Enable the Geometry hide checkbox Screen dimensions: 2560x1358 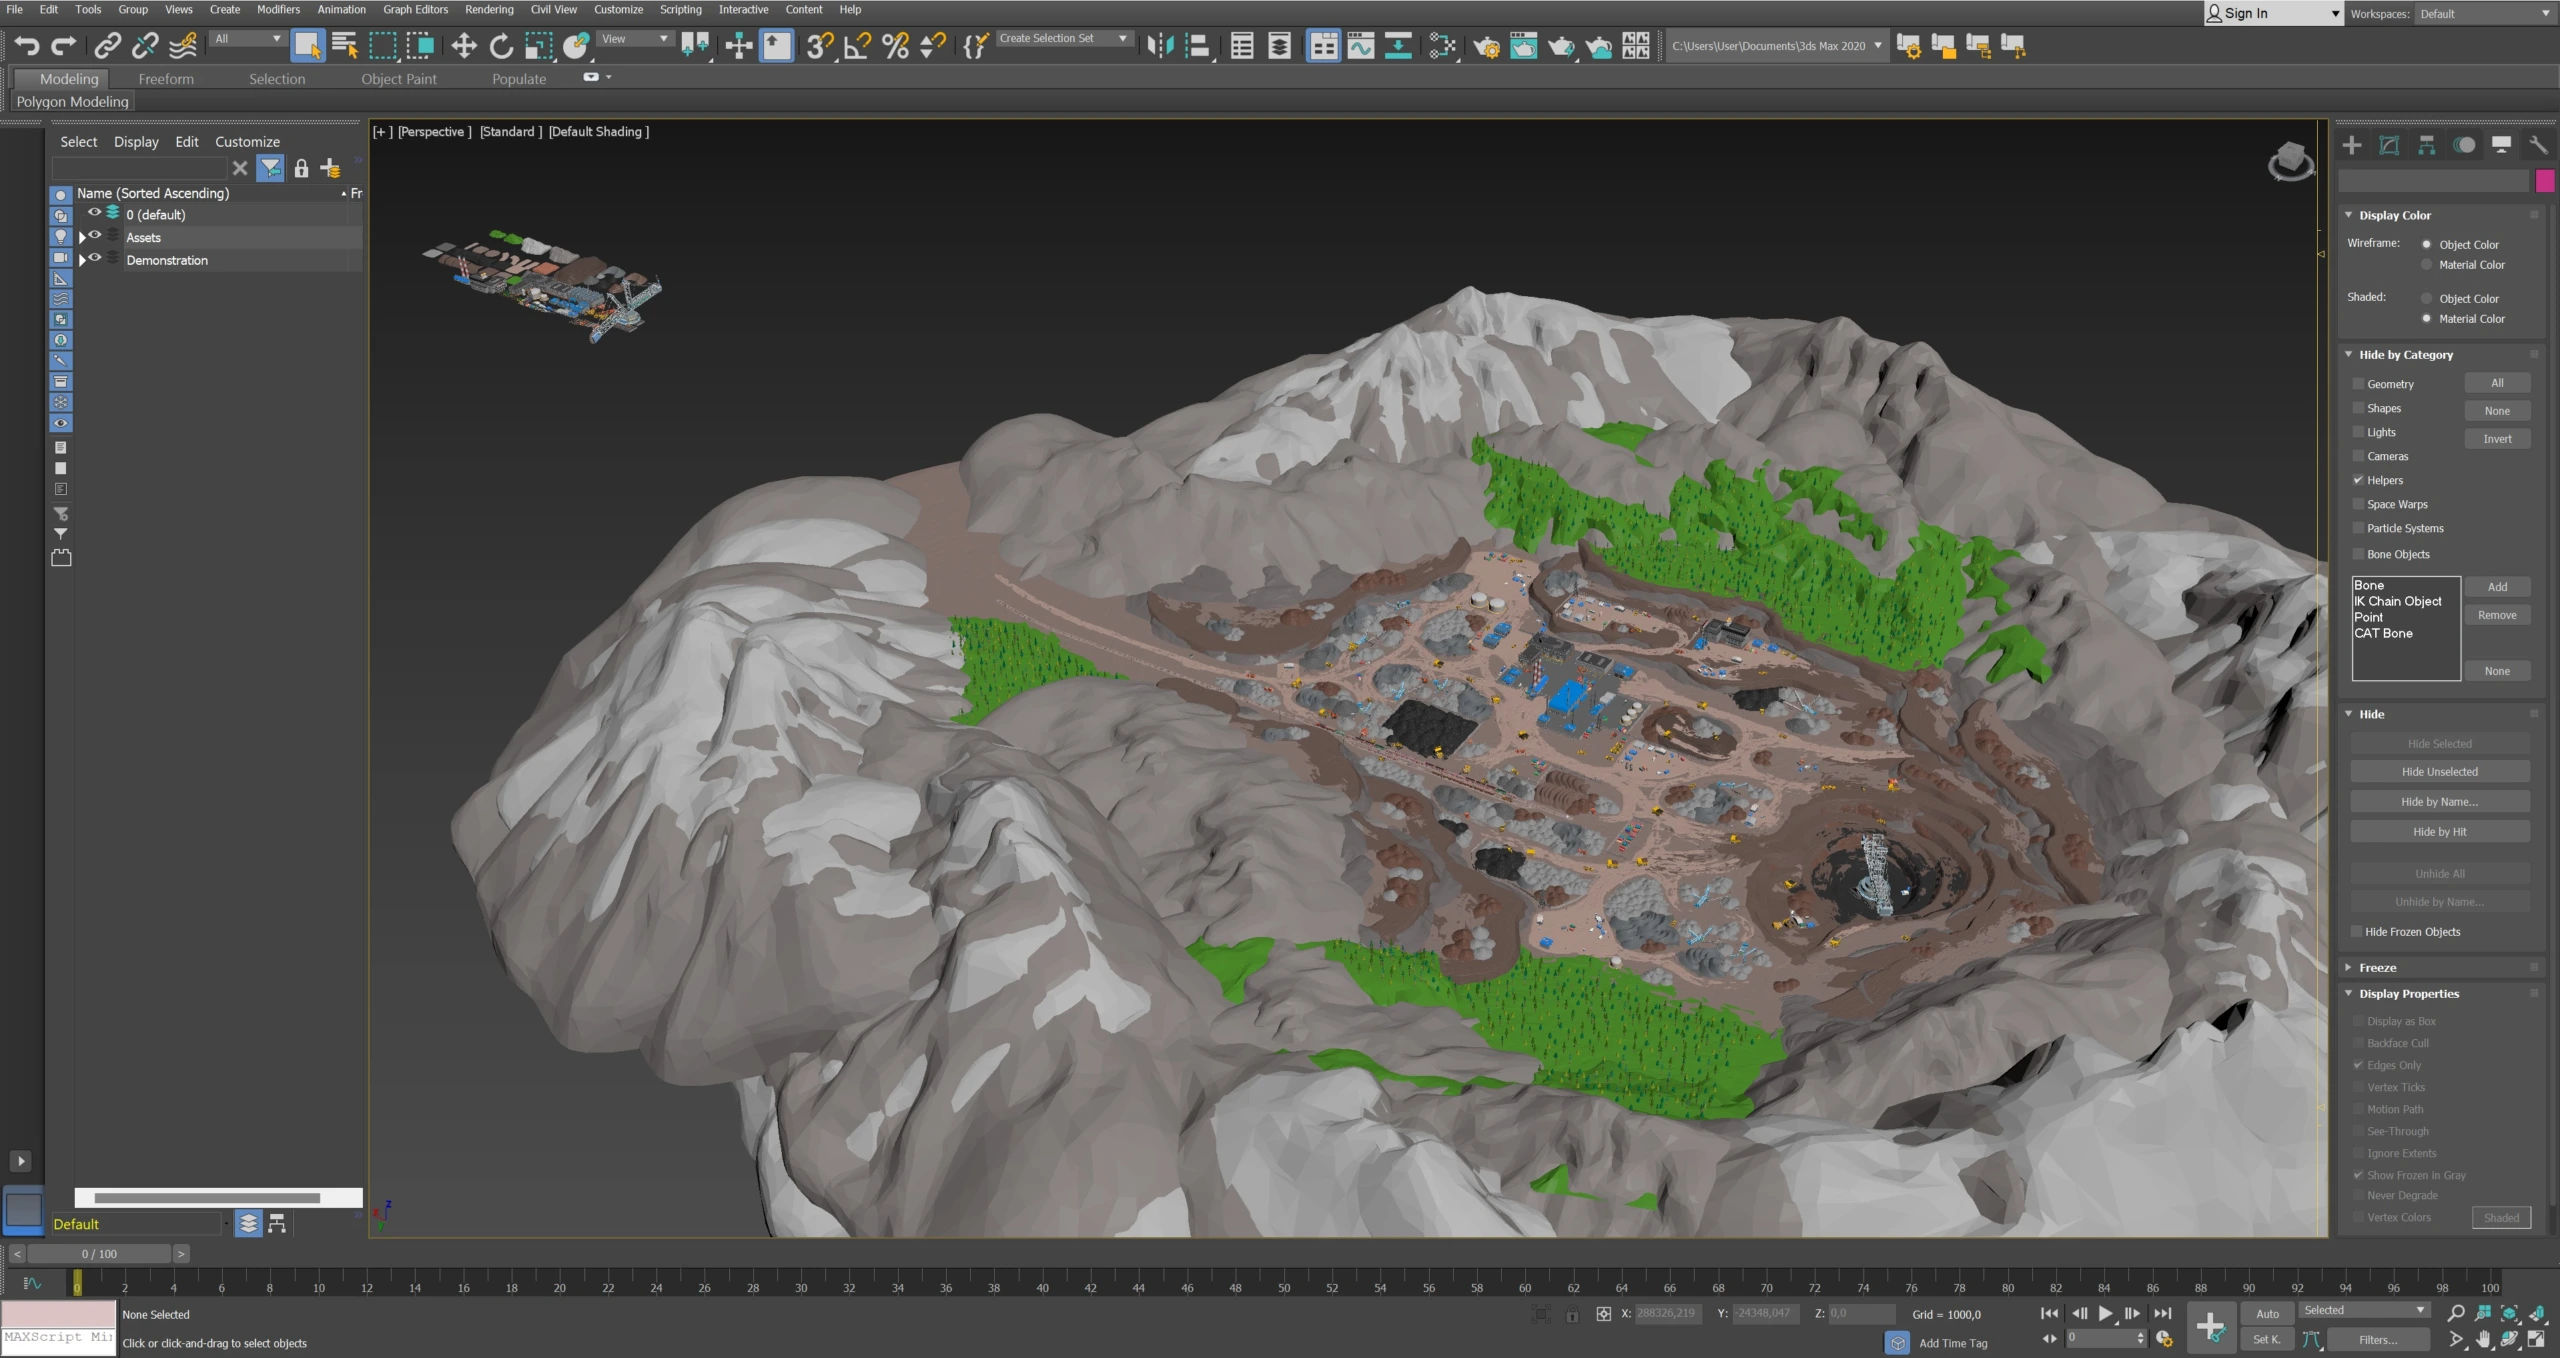pos(2358,384)
